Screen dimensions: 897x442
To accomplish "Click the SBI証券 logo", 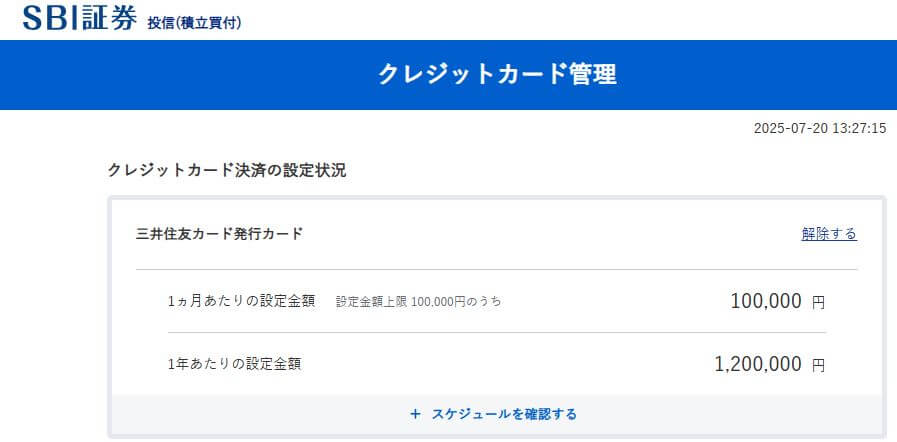I will 80,17.
